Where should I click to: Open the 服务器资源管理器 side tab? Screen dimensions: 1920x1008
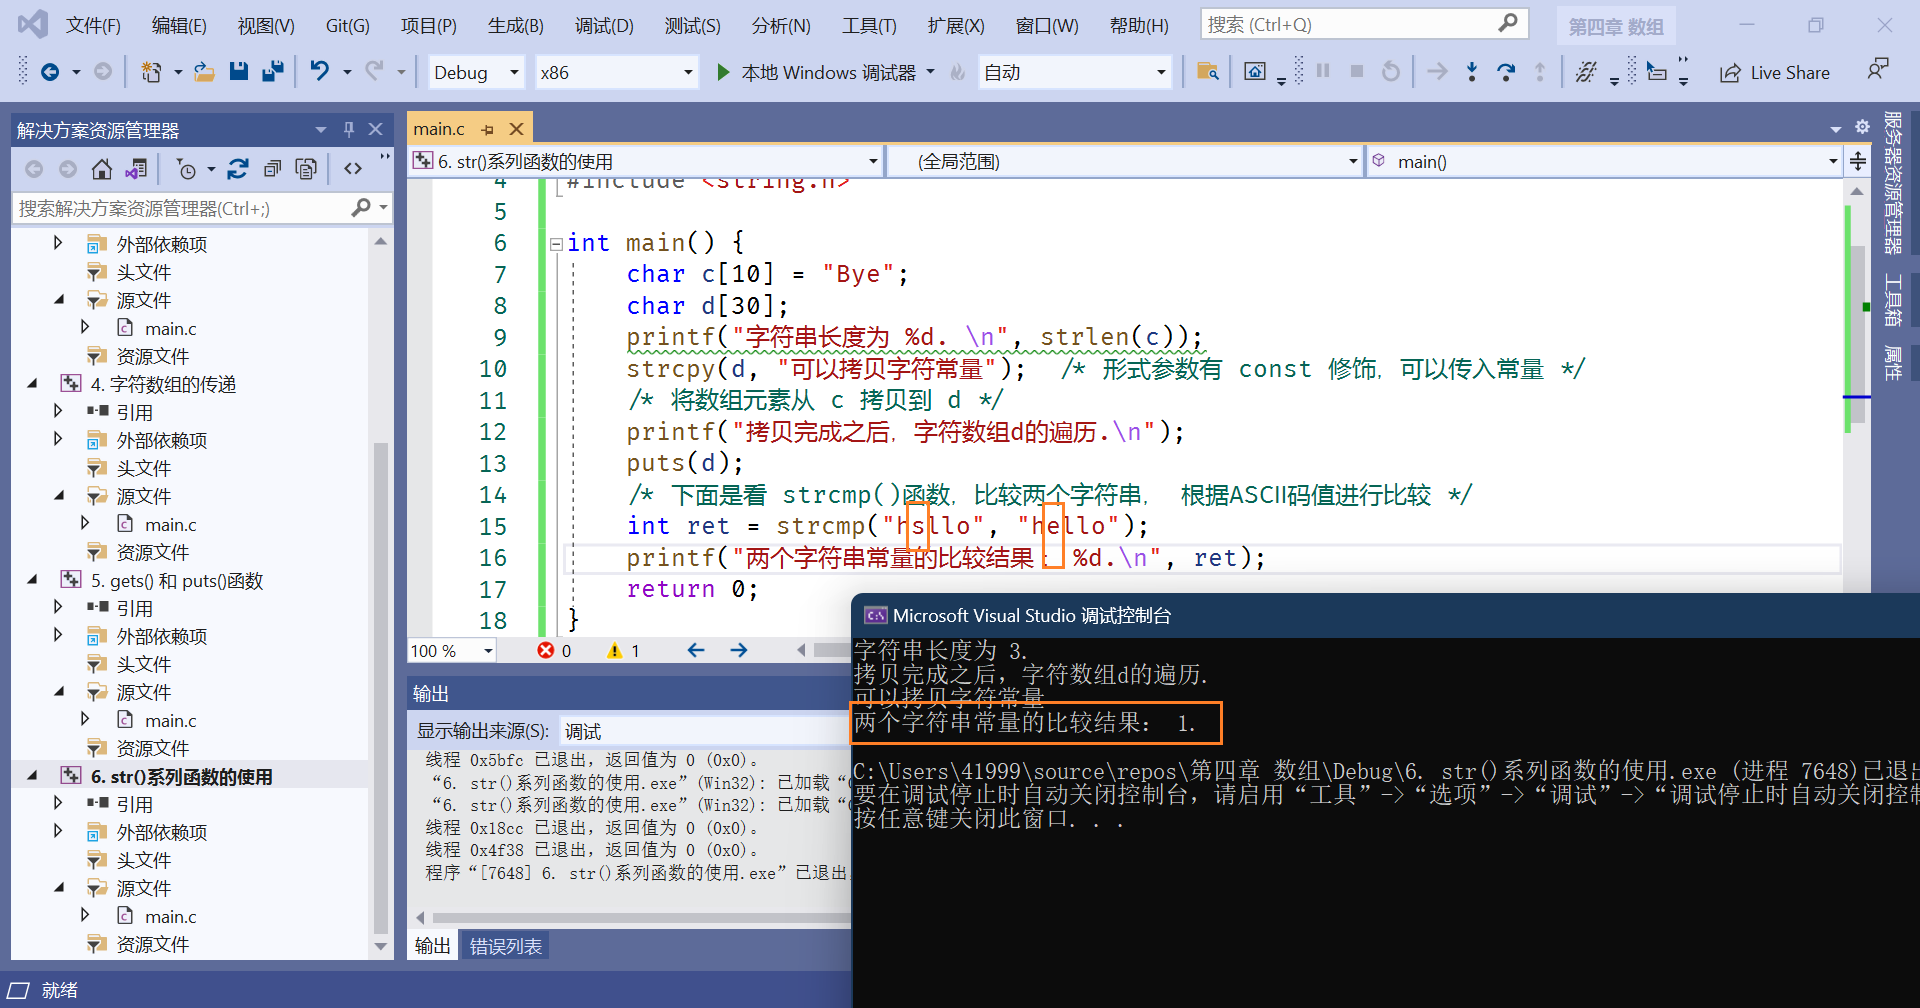click(1893, 182)
